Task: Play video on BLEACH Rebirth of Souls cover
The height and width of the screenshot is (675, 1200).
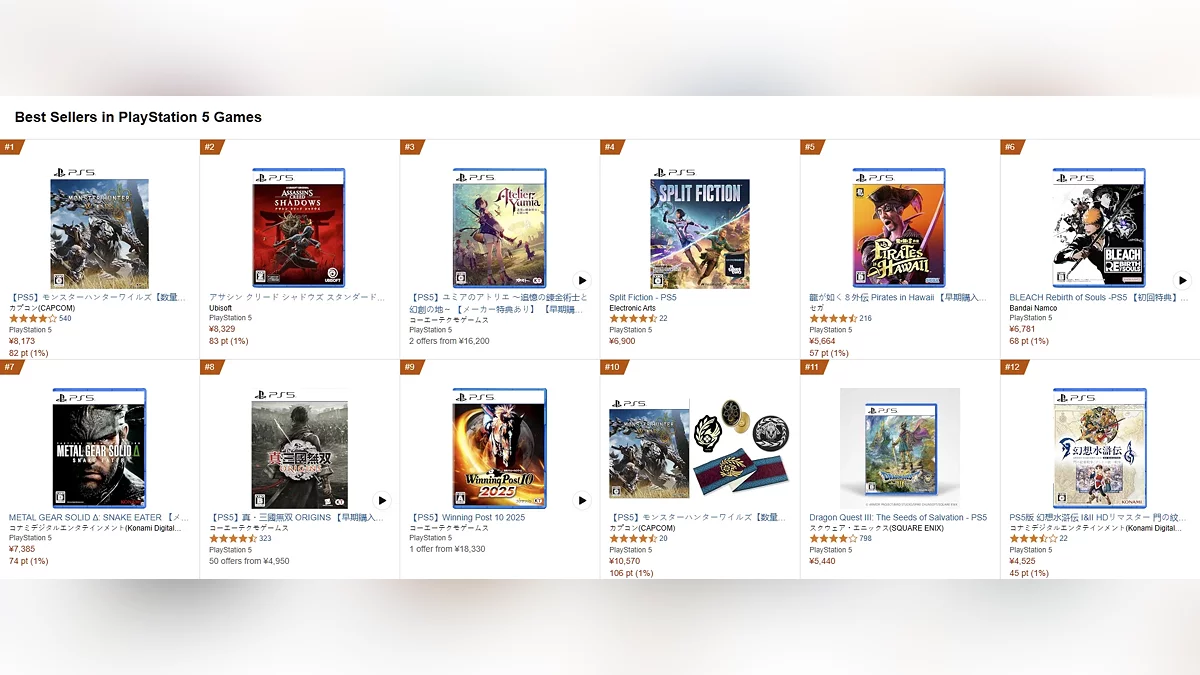Action: 1182,280
